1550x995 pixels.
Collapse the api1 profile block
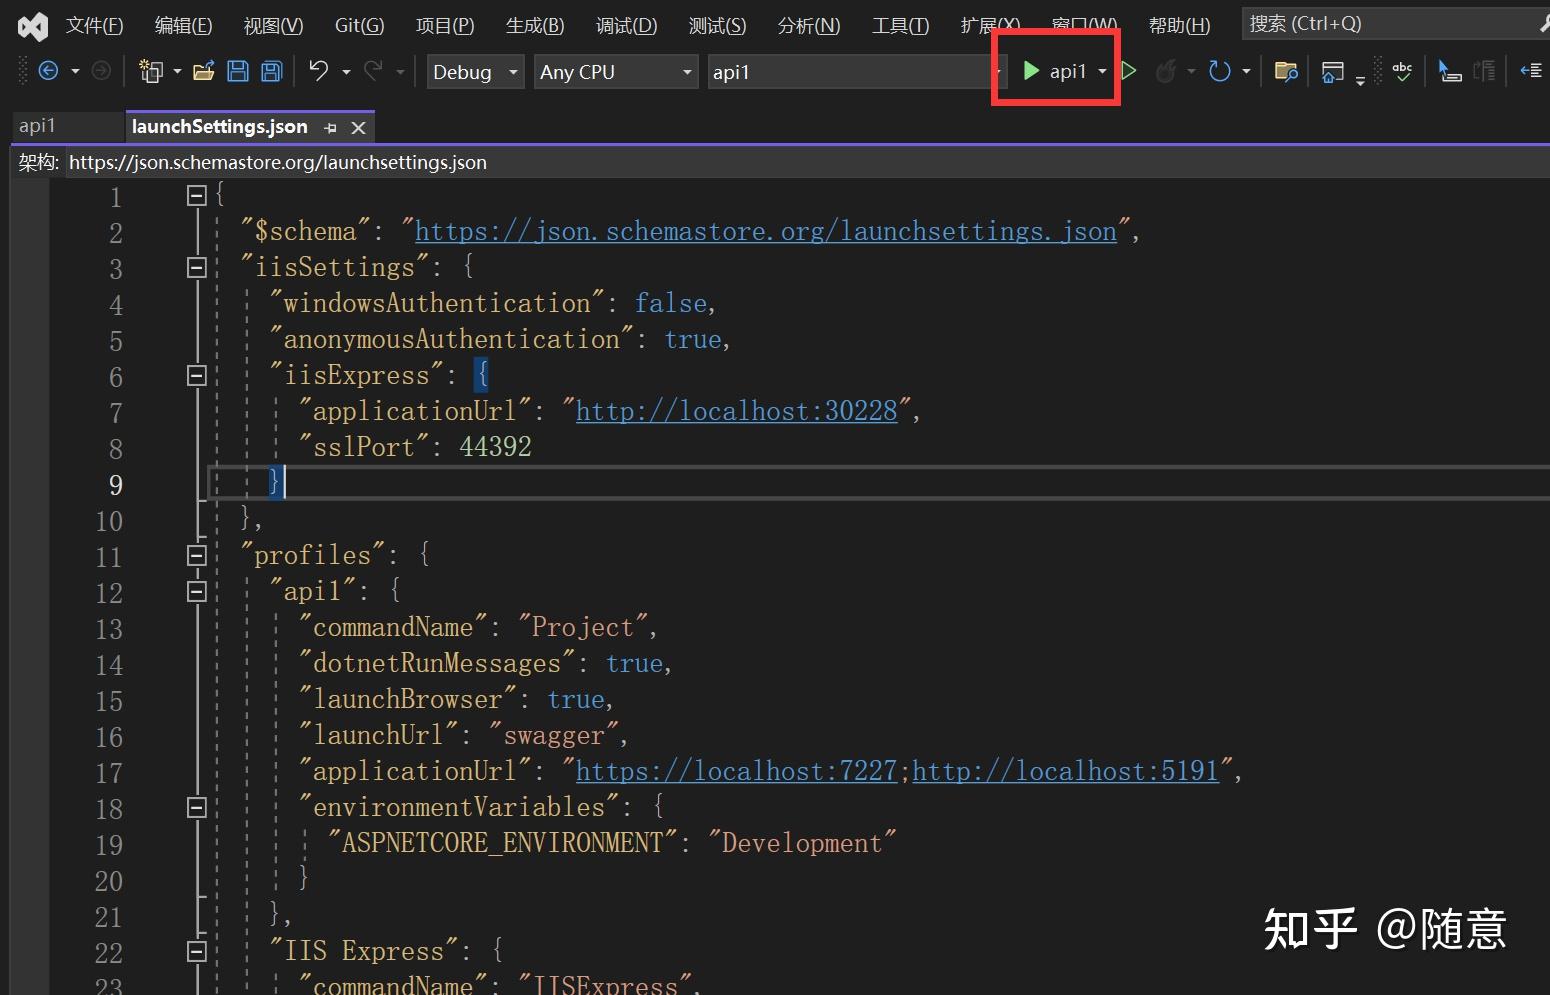pyautogui.click(x=197, y=592)
